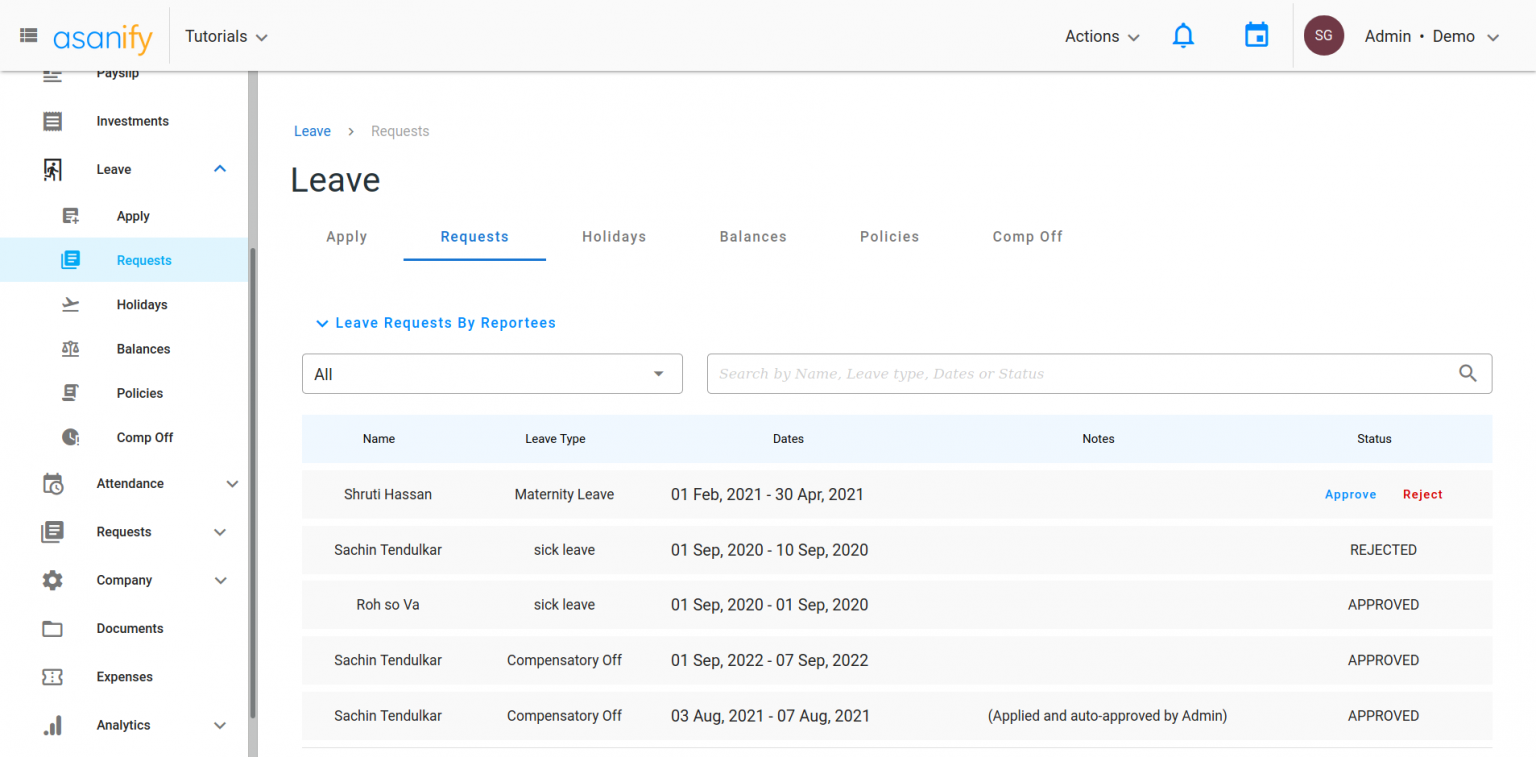Reject Shruti Hassan's leave request
Image resolution: width=1536 pixels, height=757 pixels.
point(1422,495)
